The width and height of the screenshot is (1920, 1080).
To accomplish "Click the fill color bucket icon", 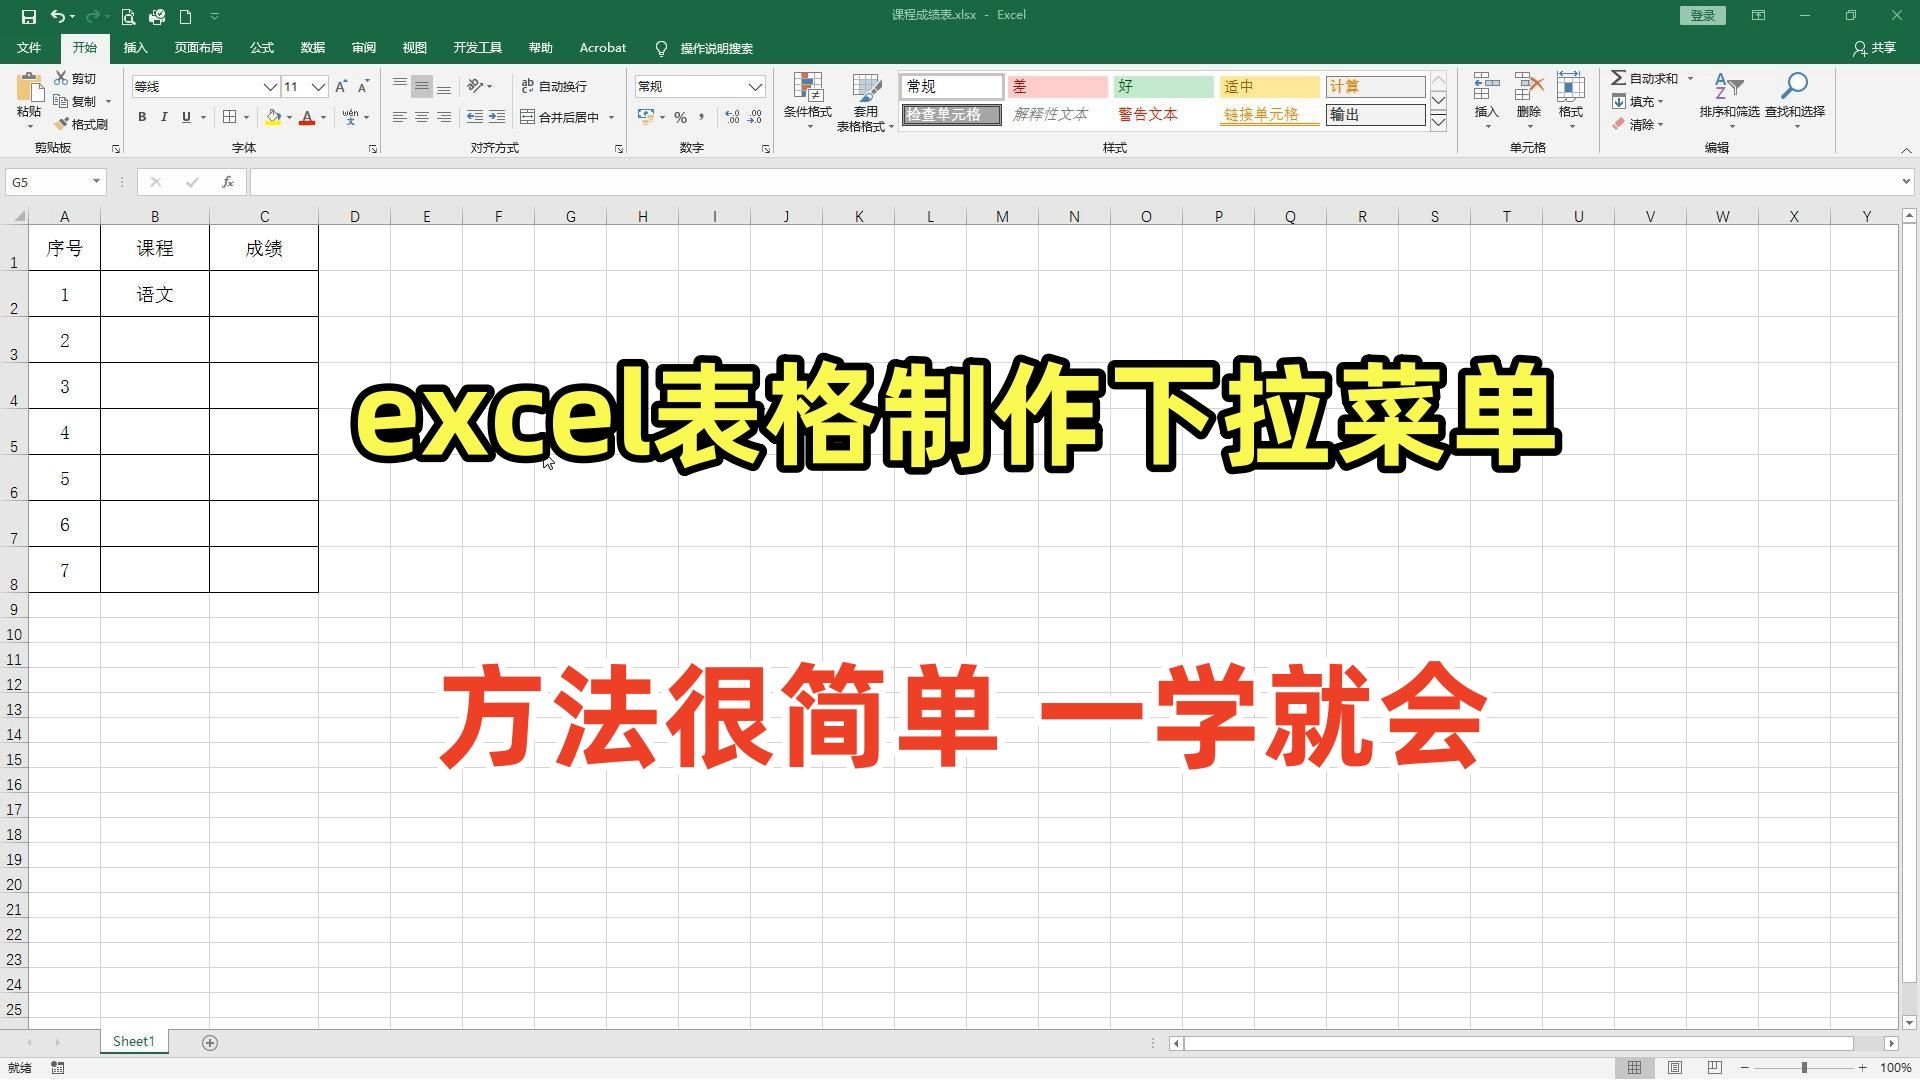I will 273,117.
